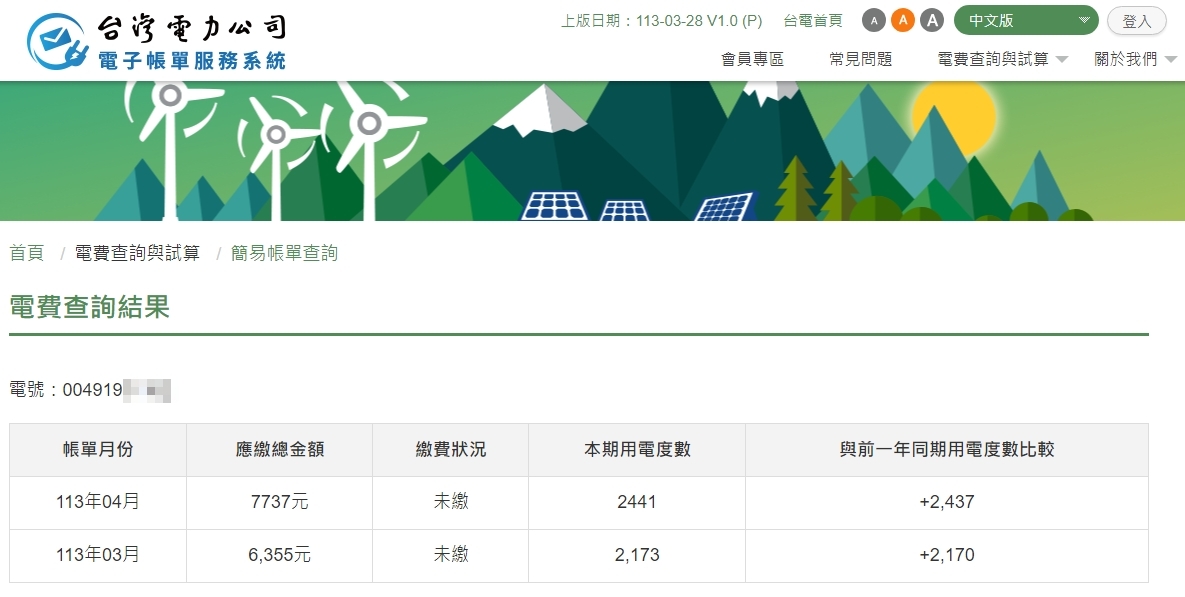Screen dimensions: 1185x597
Task: Click 簡易帳單查詢 in the breadcrumb
Action: [x=284, y=253]
